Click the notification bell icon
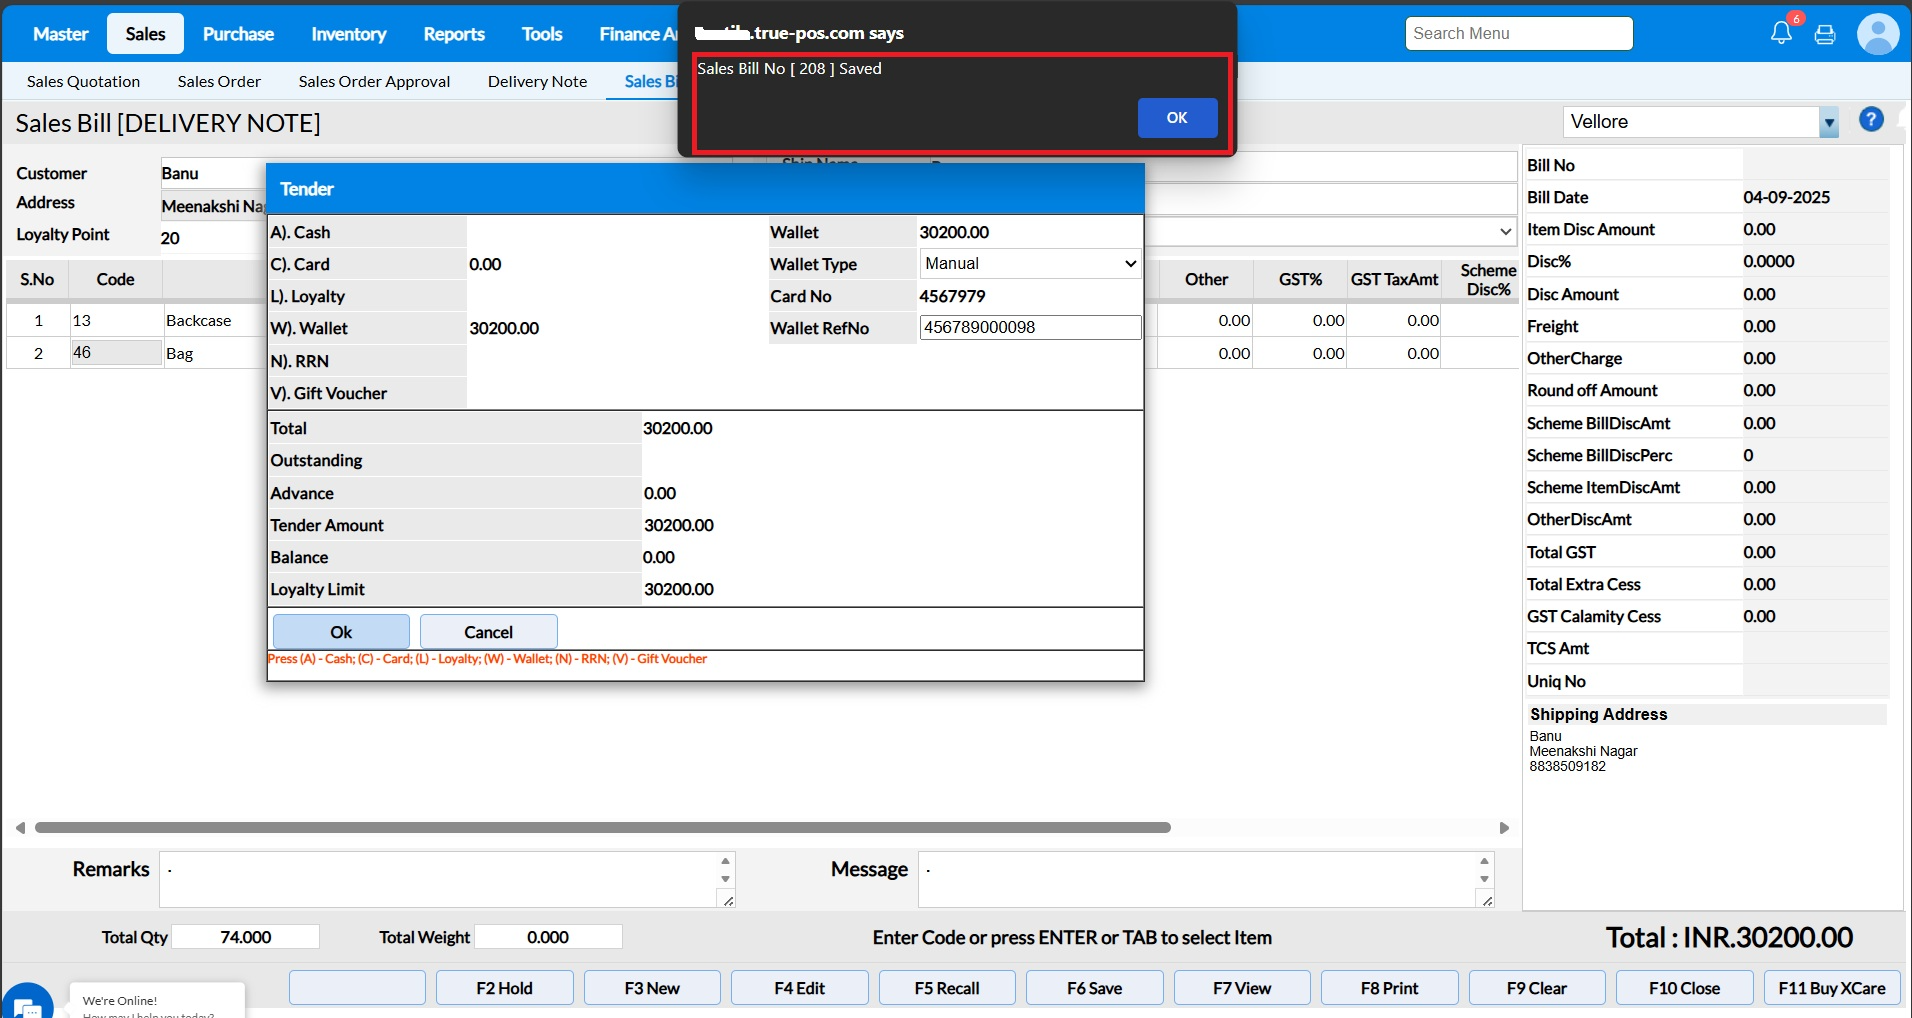Screen dimensions: 1912x1018 click(x=1781, y=33)
